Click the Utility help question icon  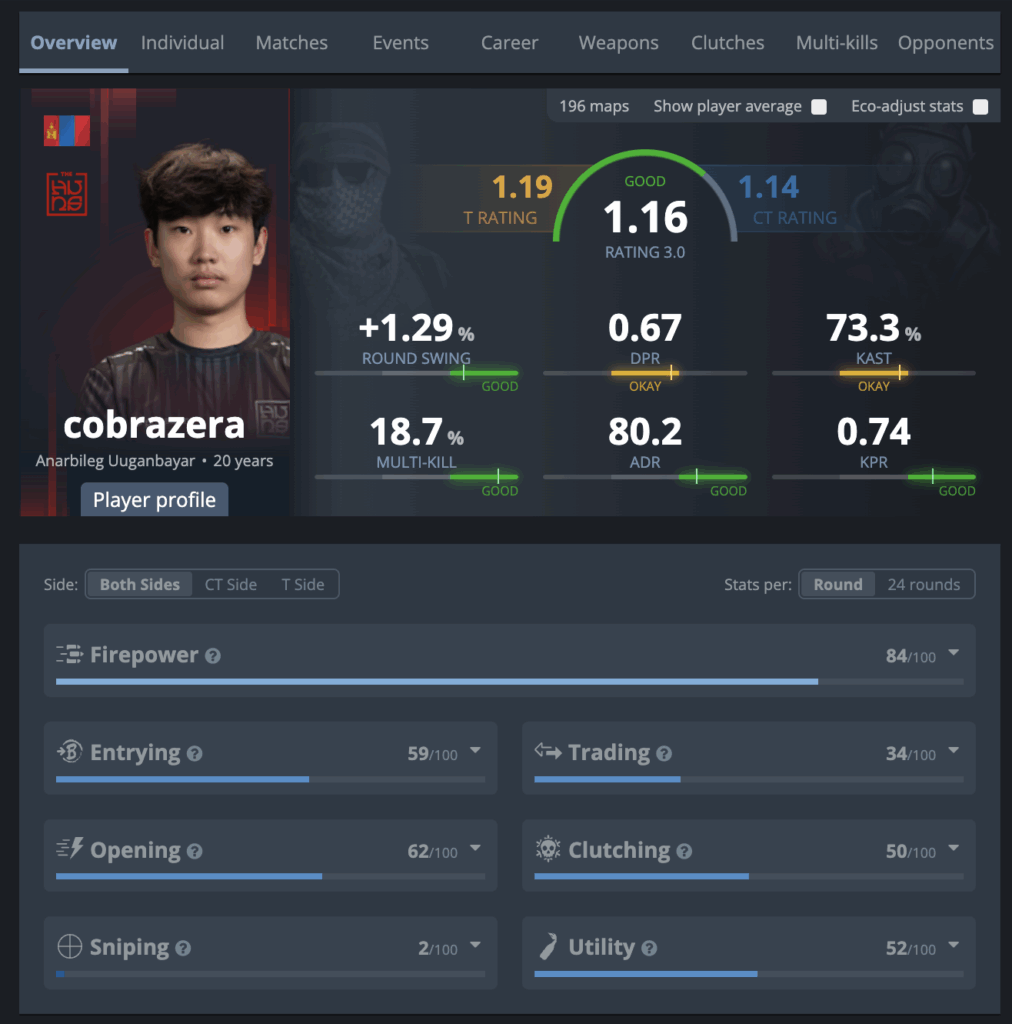(649, 948)
